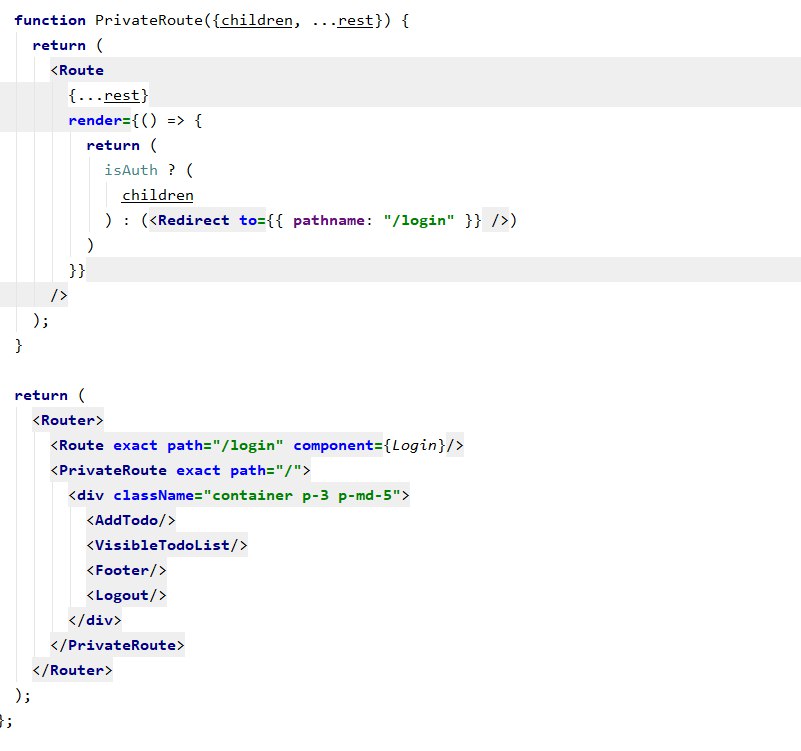
Task: Click the path="/" value on PrivateRoute
Action: point(288,471)
